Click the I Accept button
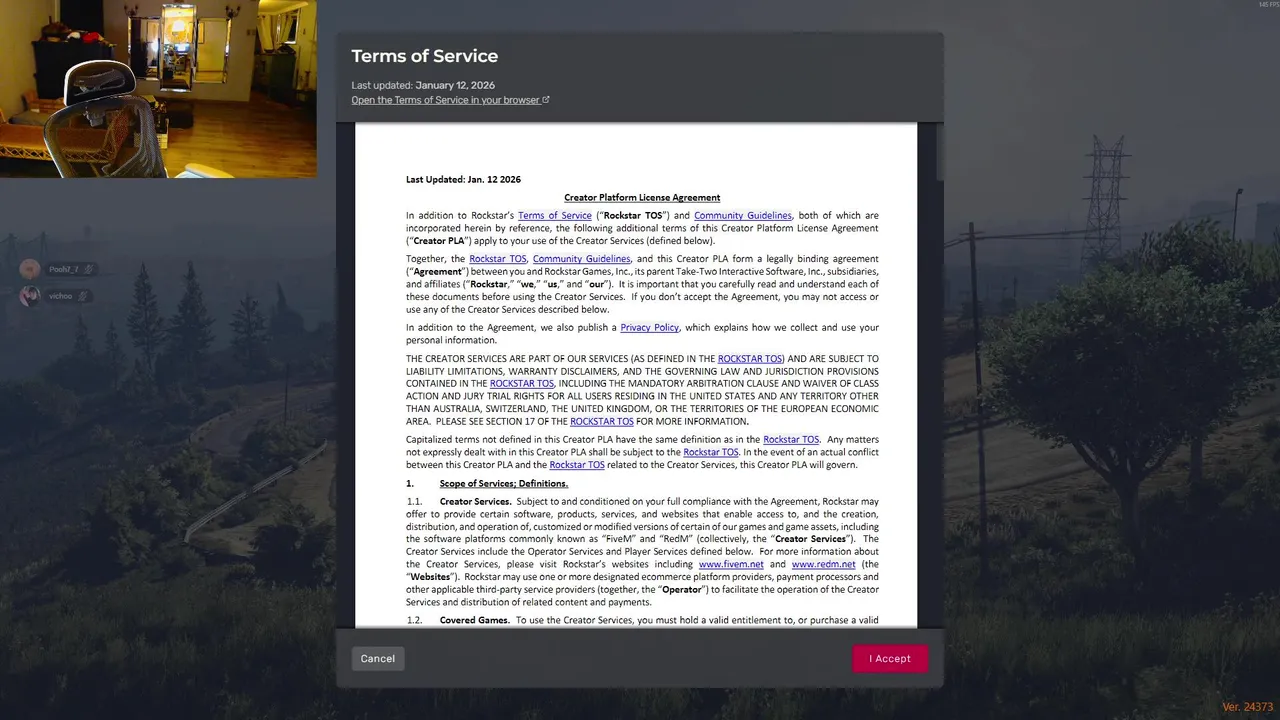1280x720 pixels. 890,659
